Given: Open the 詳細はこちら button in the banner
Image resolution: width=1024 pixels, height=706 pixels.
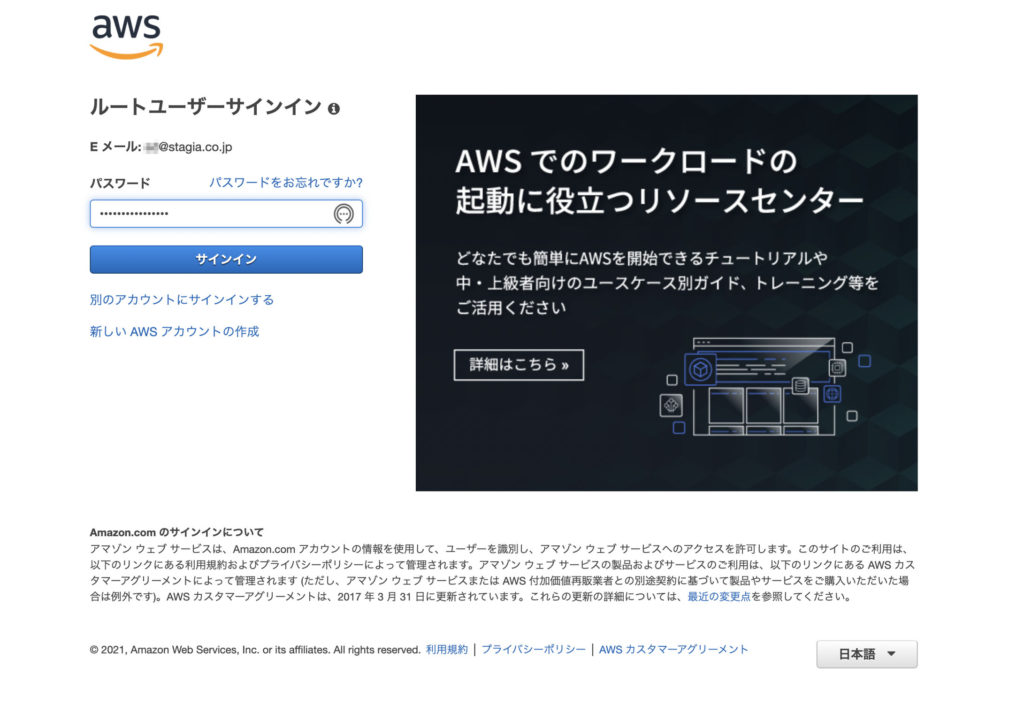Looking at the screenshot, I should (519, 364).
